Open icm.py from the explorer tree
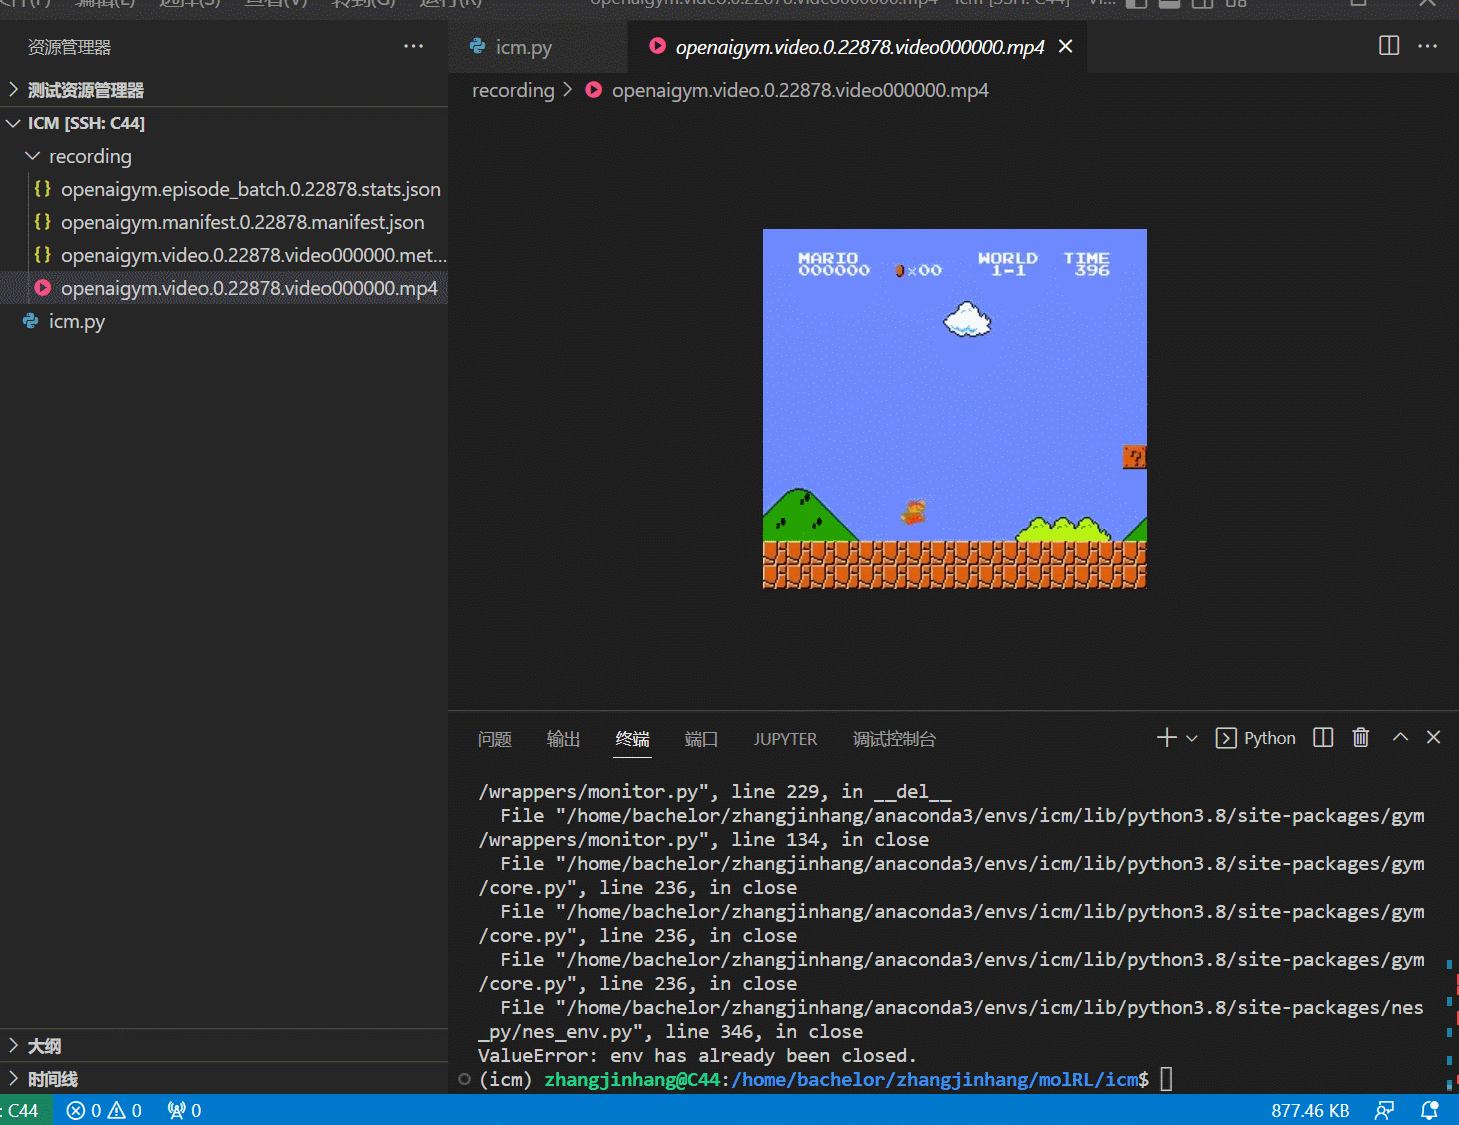Image resolution: width=1459 pixels, height=1125 pixels. 224,321
